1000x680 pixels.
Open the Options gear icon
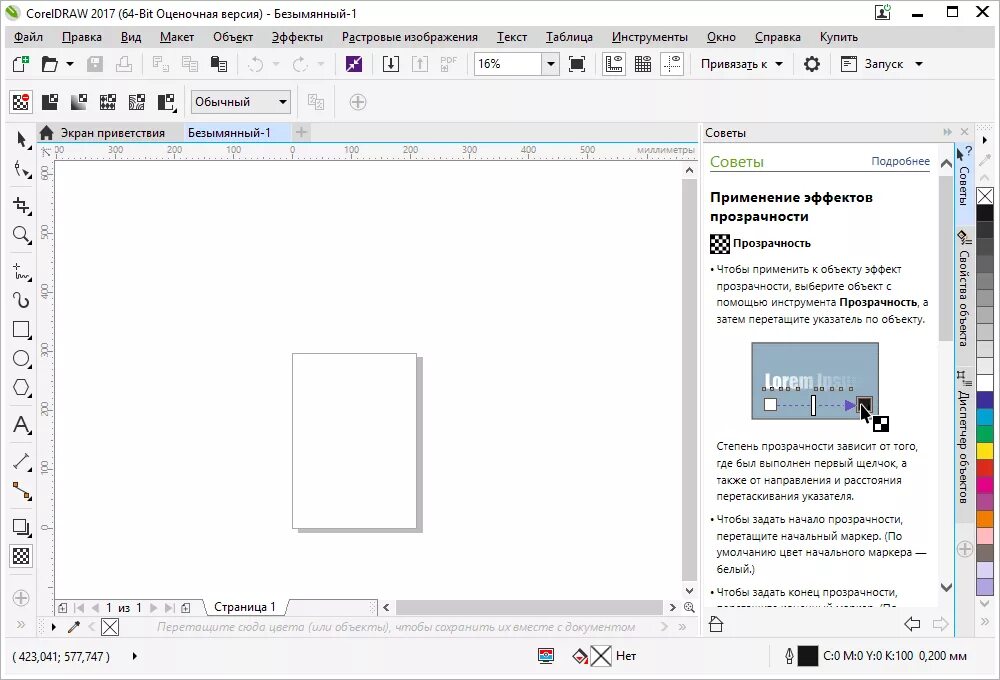pyautogui.click(x=811, y=64)
